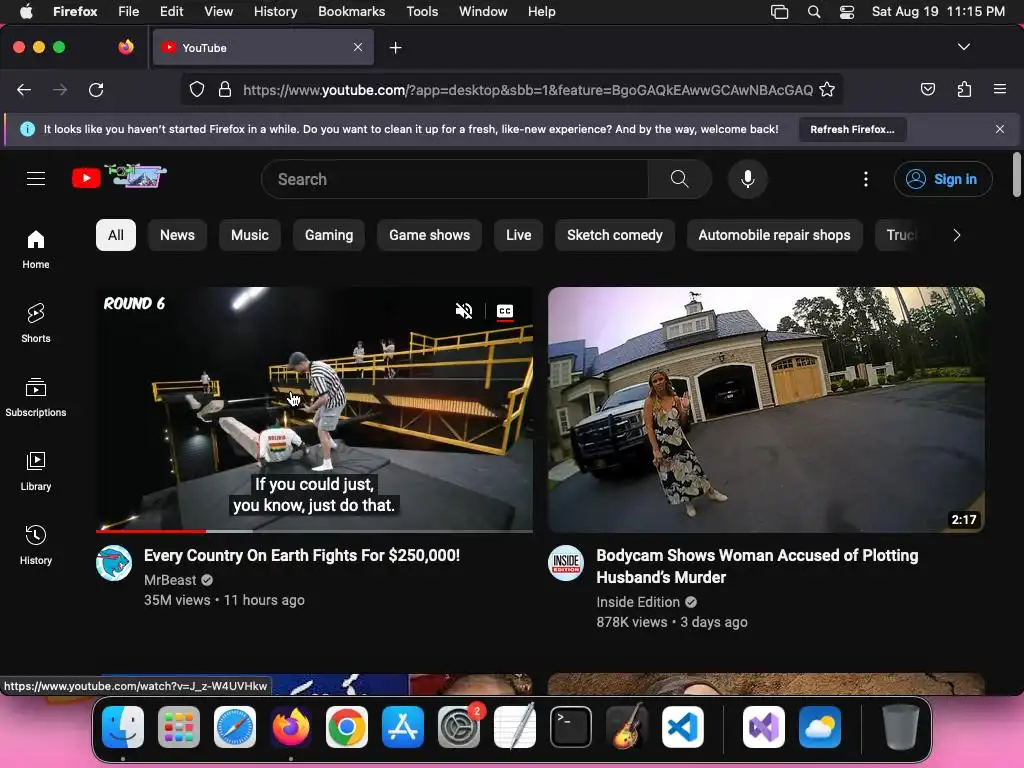Seek in the MrBeast preview progress bar
The image size is (1024, 768).
coord(314,531)
